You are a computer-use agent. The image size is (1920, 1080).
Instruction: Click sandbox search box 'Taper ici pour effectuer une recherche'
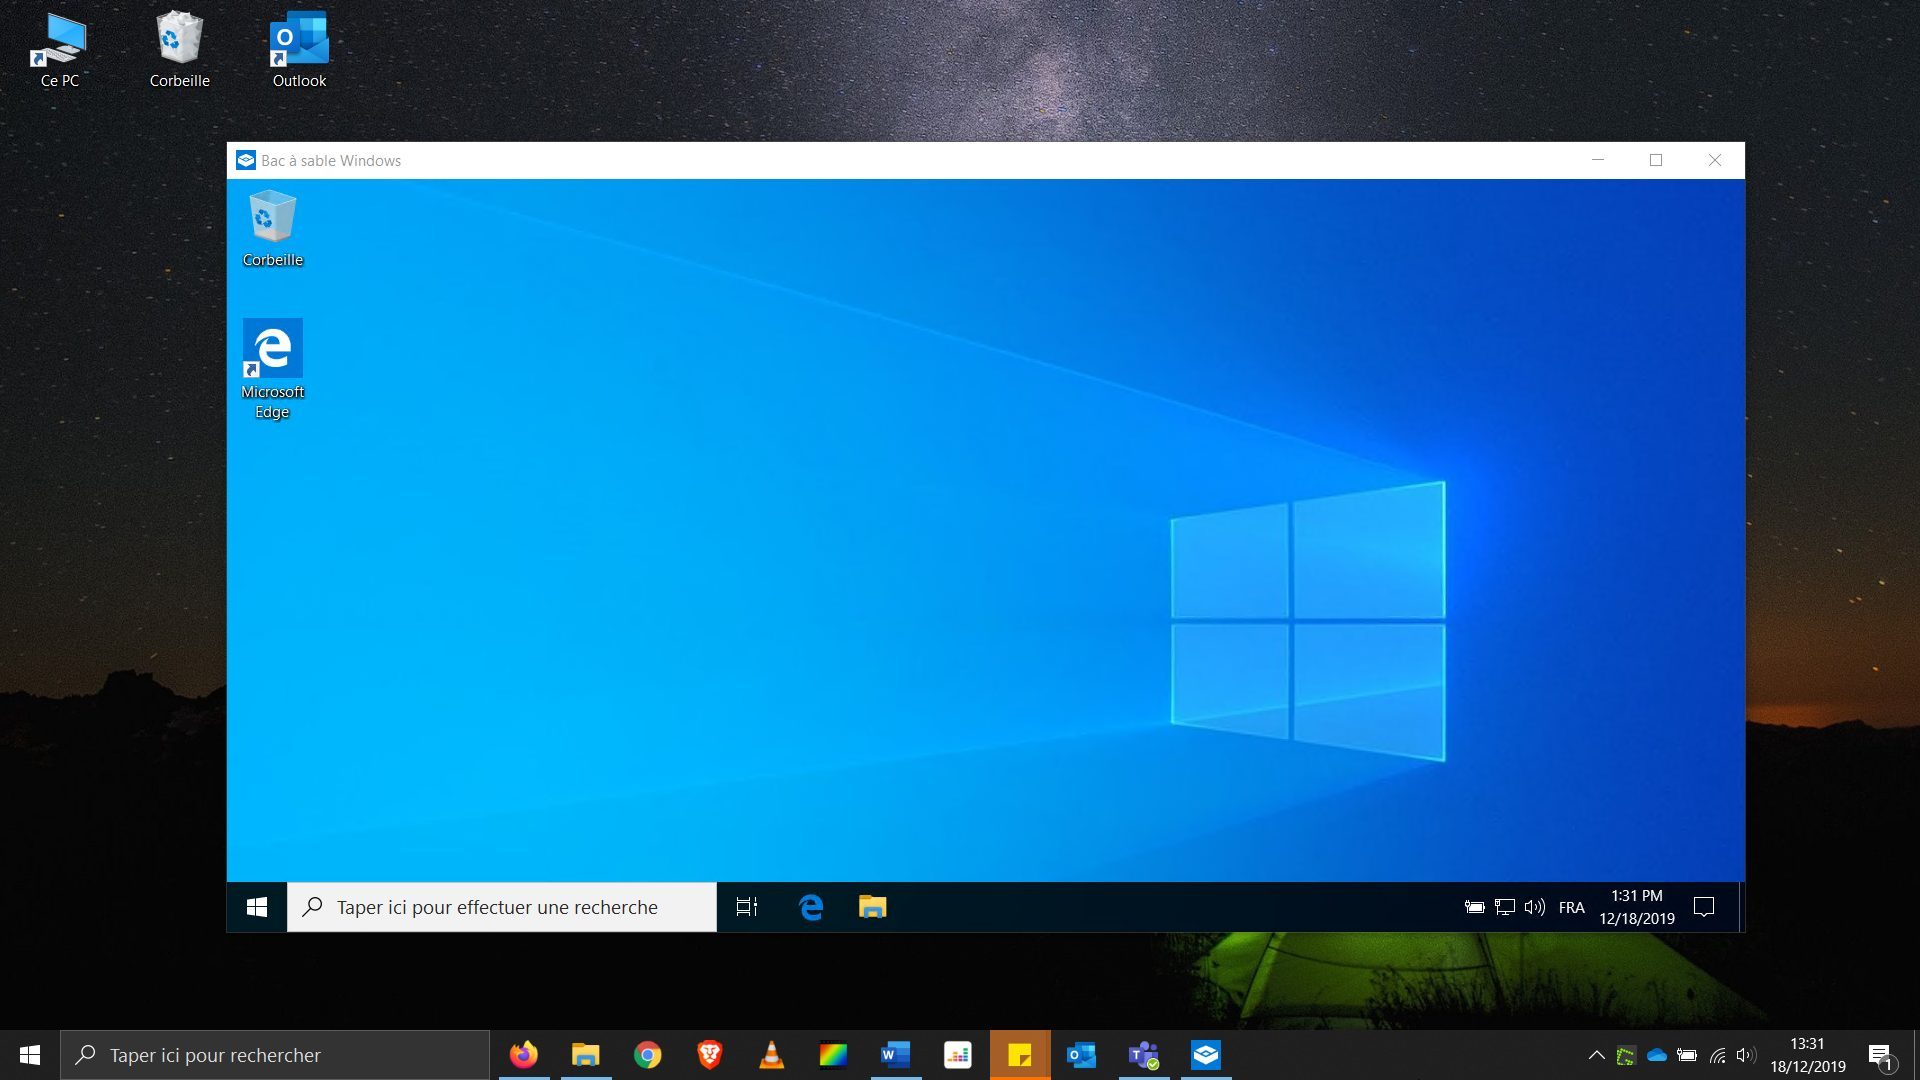click(x=502, y=907)
